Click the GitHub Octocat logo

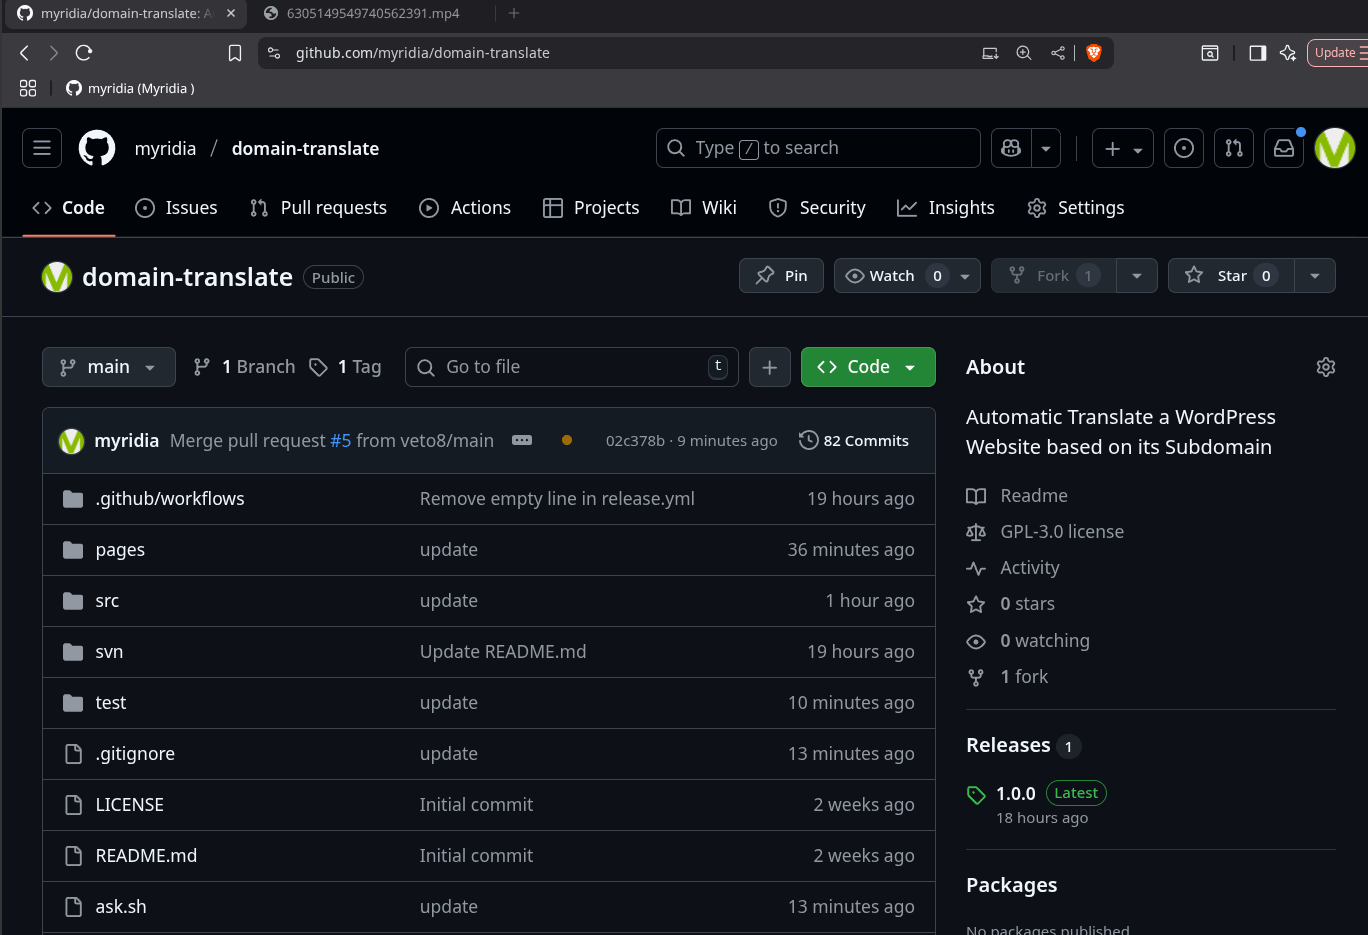click(97, 148)
